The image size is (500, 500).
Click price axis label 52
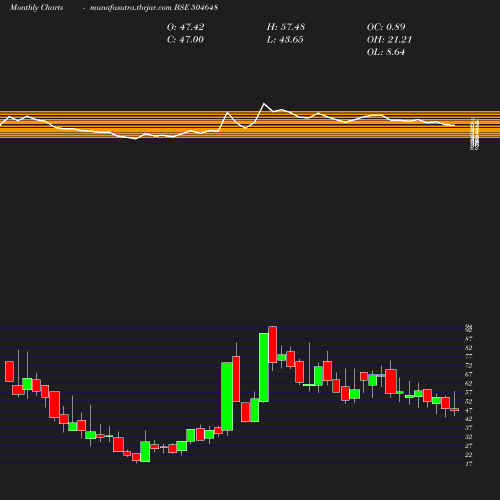tap(469, 401)
